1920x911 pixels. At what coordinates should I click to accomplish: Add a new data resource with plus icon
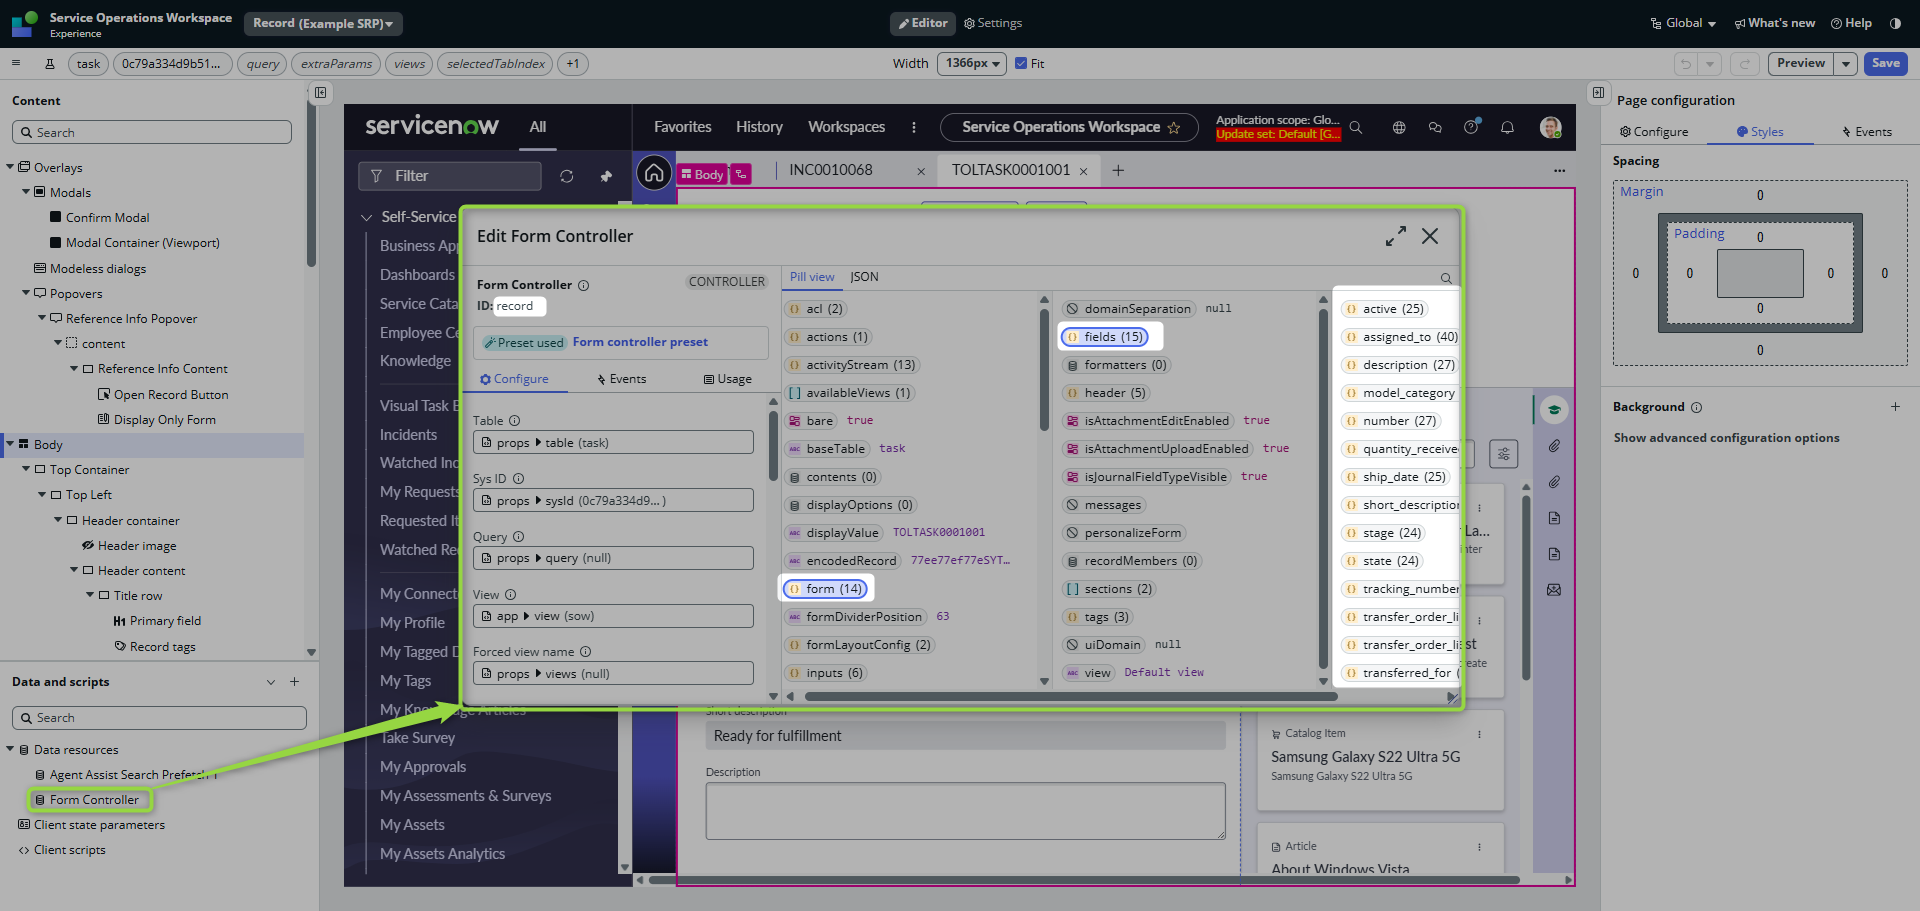click(295, 682)
